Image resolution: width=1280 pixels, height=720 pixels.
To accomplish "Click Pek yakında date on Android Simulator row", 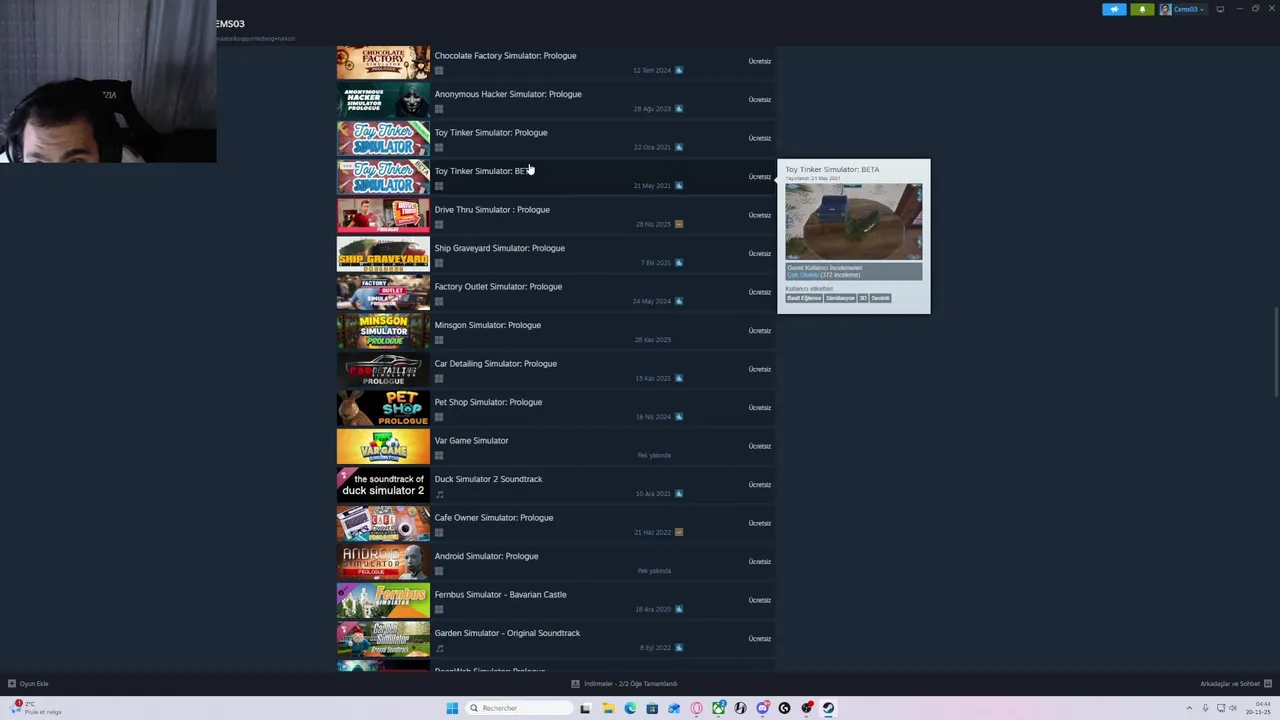I will (654, 571).
